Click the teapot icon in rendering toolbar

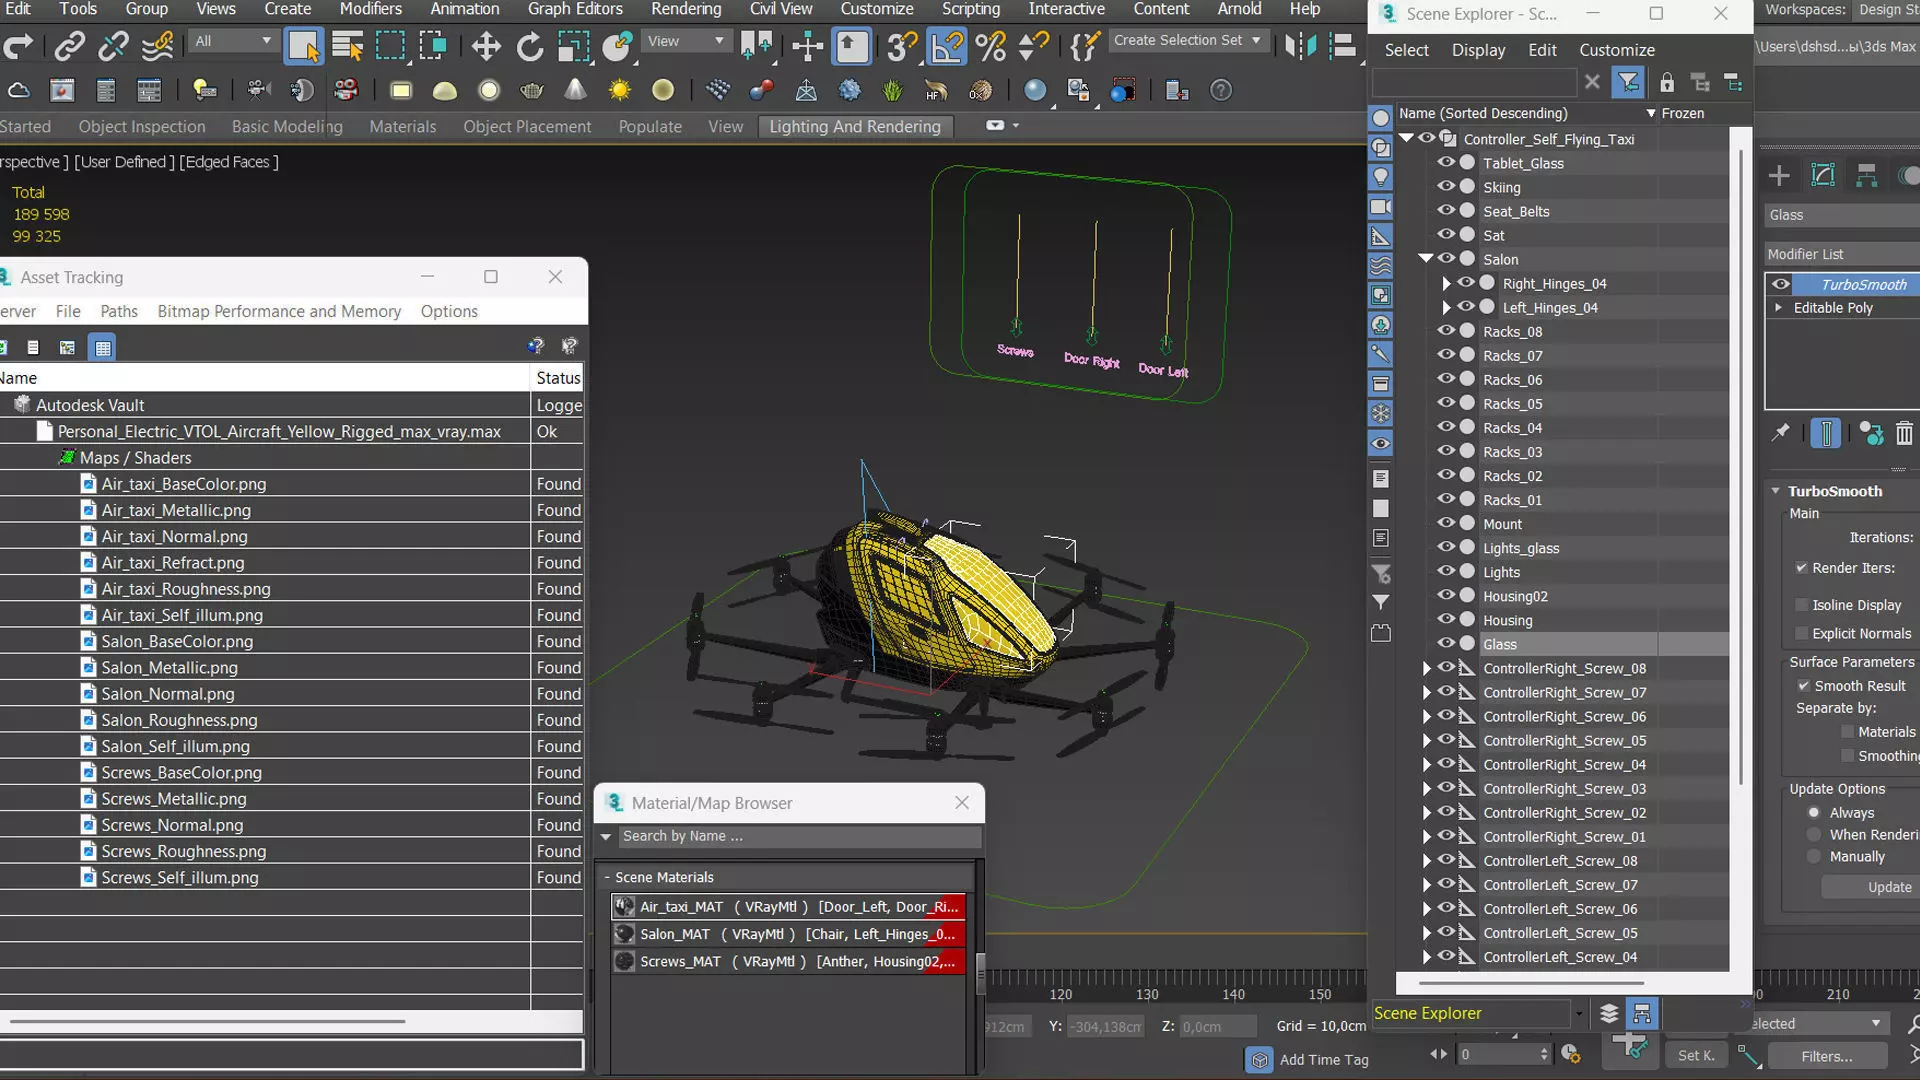[x=532, y=90]
